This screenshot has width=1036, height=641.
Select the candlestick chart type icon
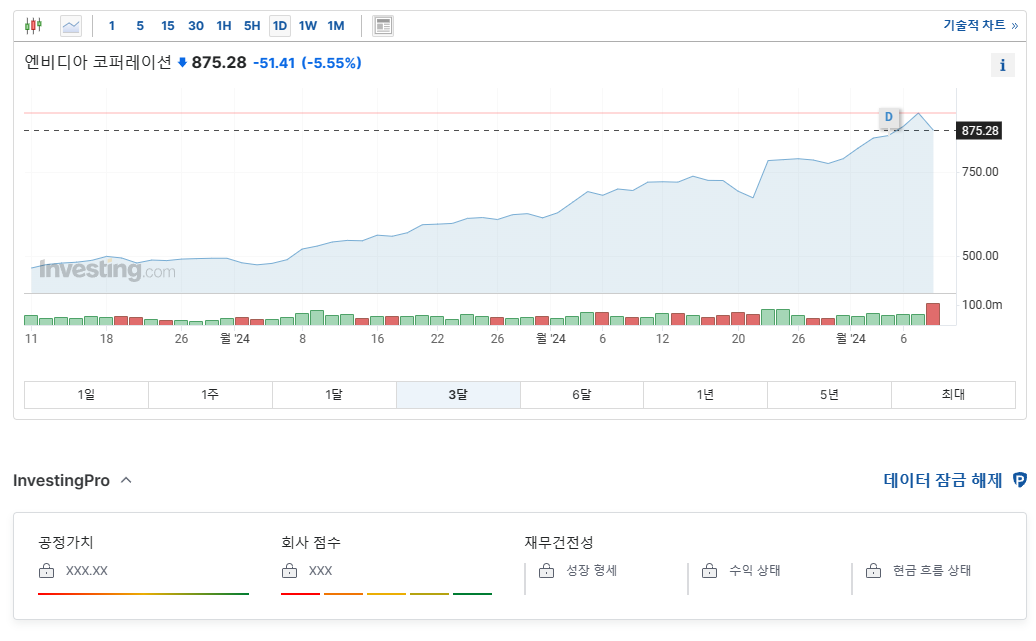point(34,24)
